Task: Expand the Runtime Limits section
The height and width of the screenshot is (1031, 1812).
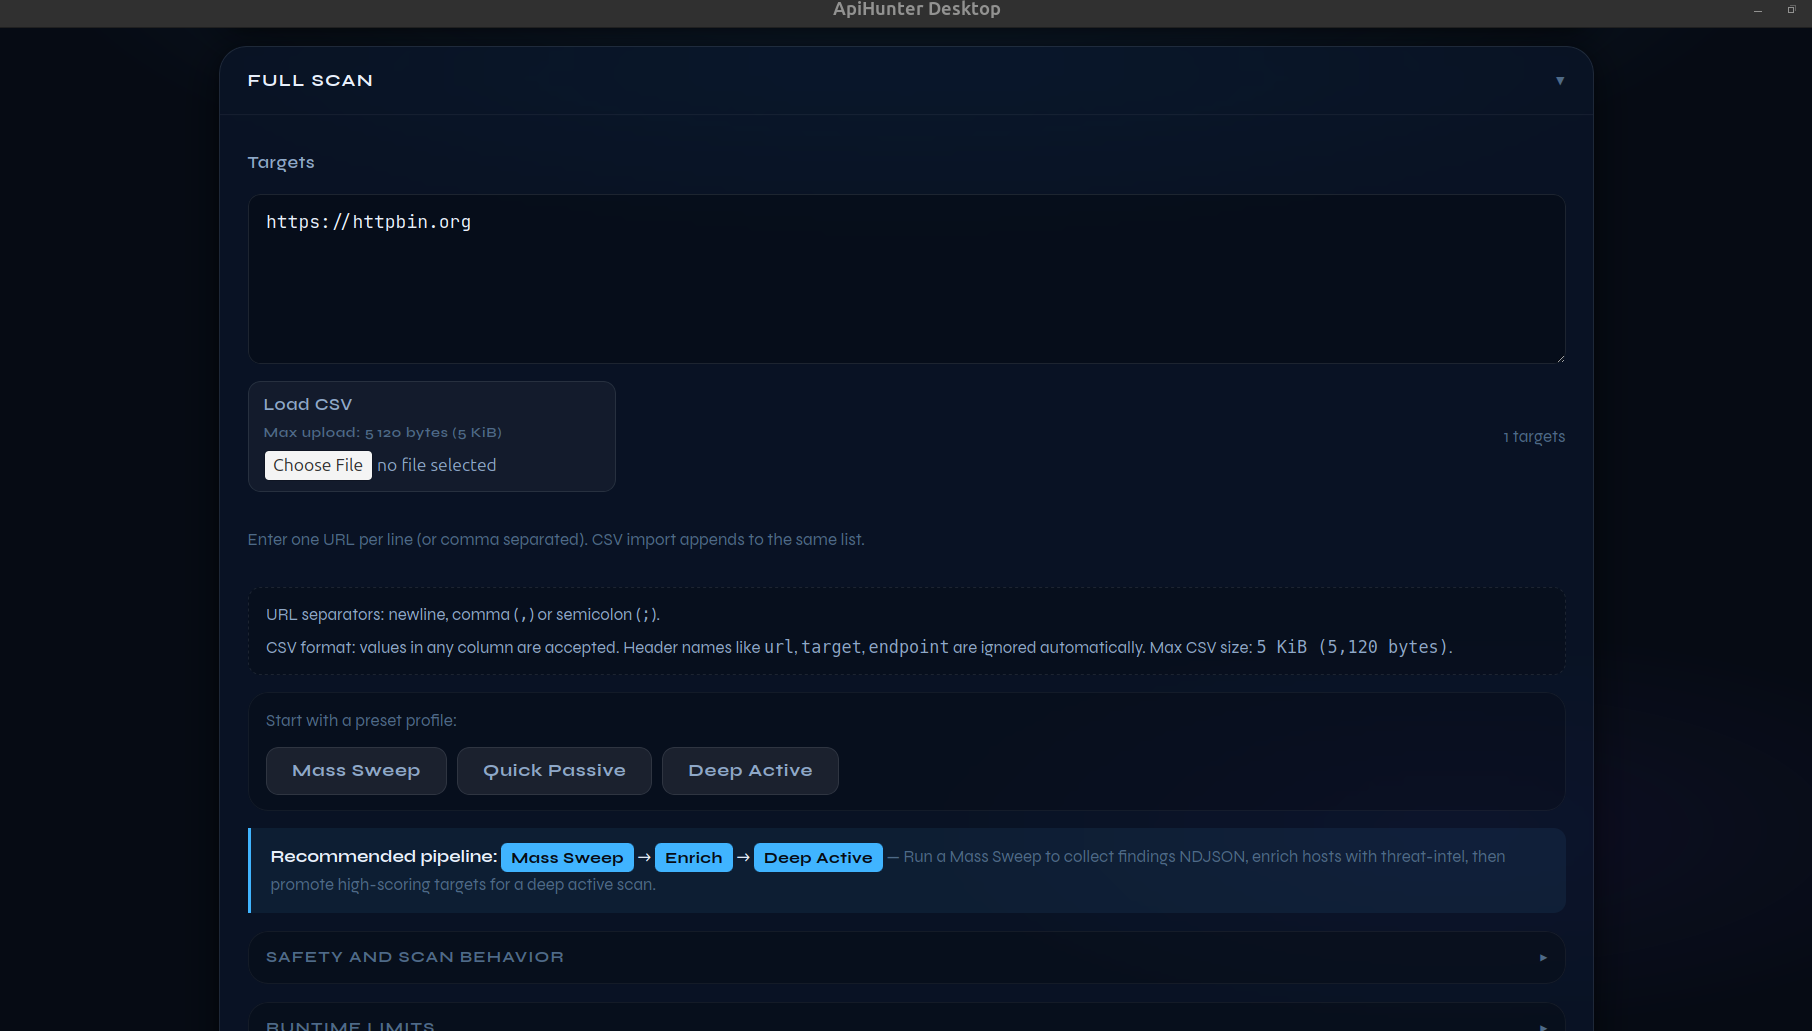Action: pos(906,1018)
